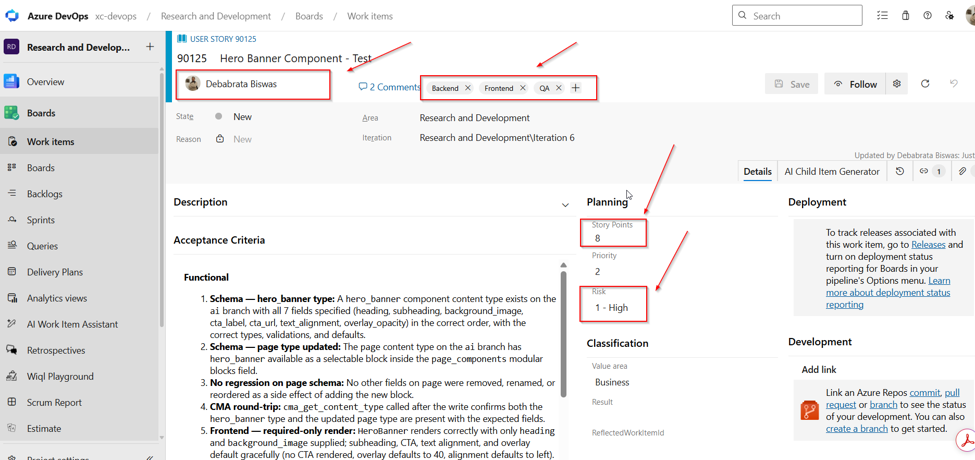The width and height of the screenshot is (975, 460).
Task: Open the Attachments paperclip tab
Action: (962, 172)
